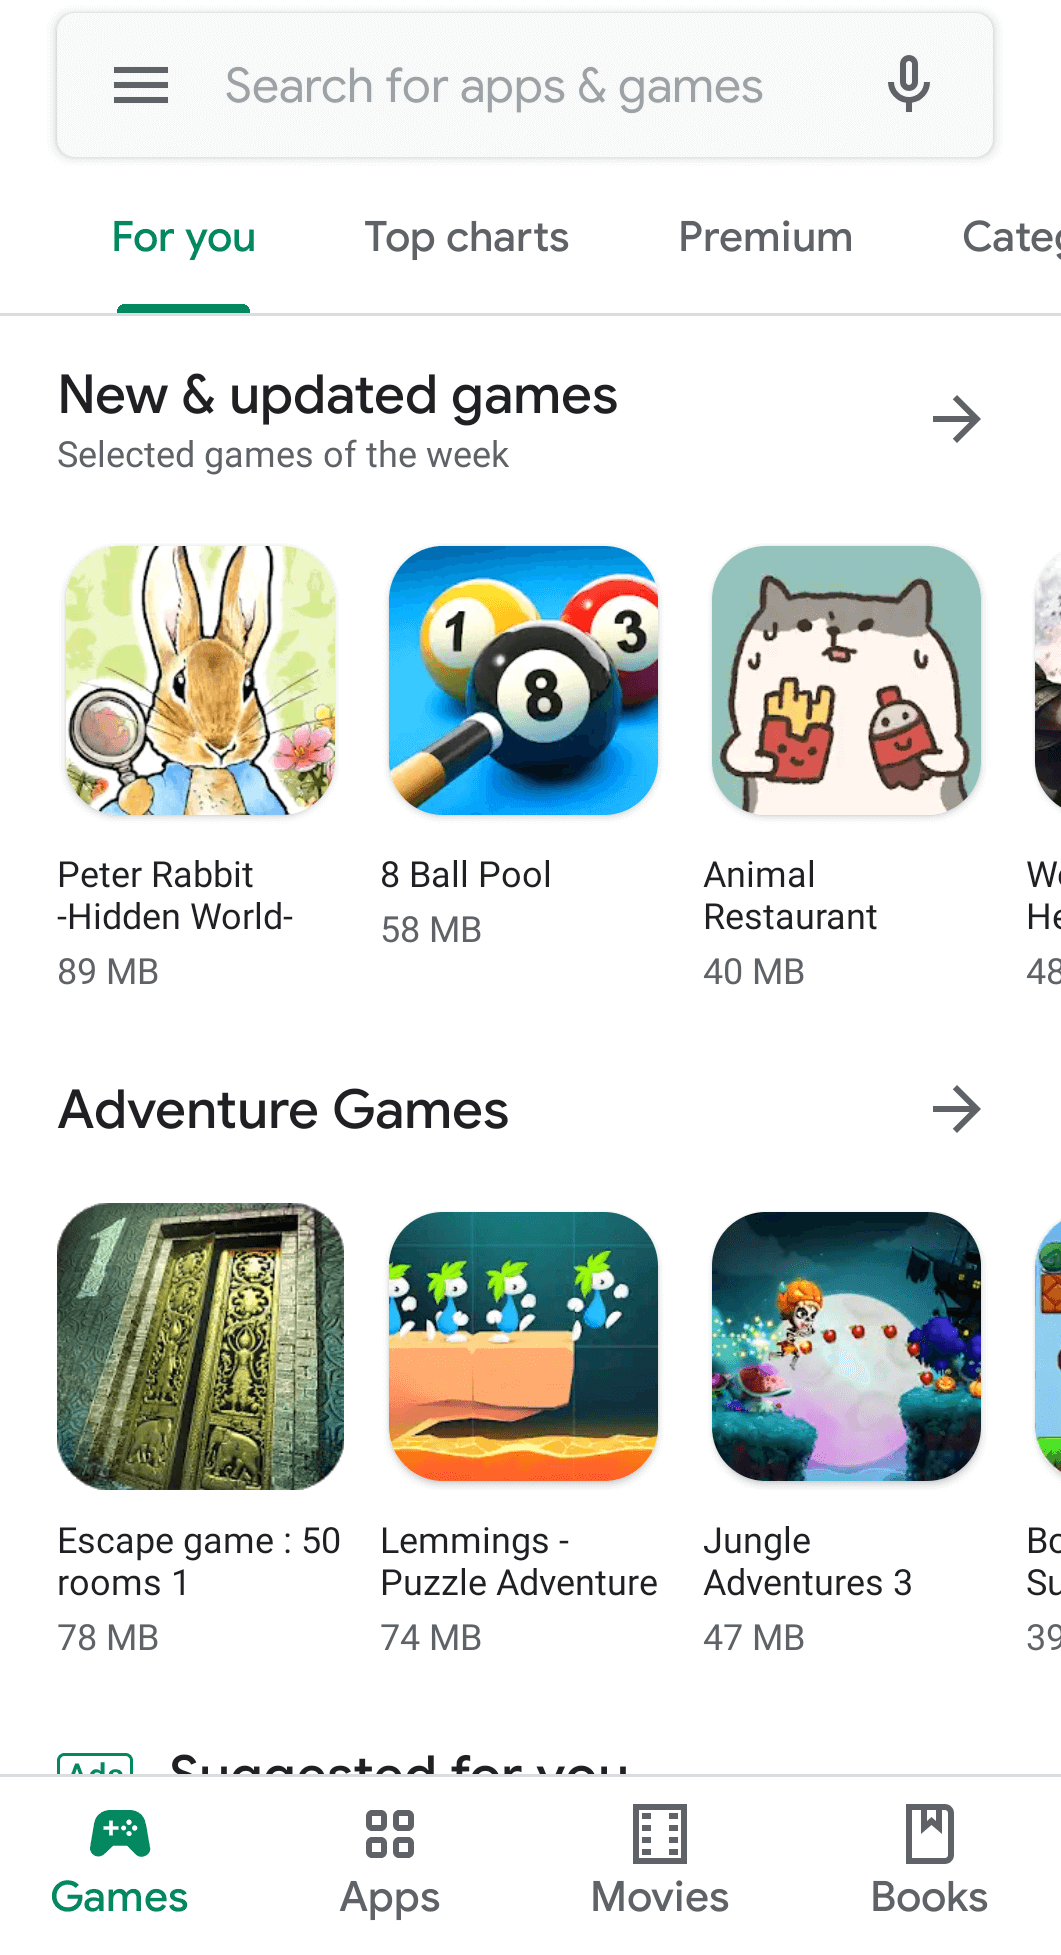
Task: Open Peter Rabbit Hidden World icon
Action: tap(200, 680)
